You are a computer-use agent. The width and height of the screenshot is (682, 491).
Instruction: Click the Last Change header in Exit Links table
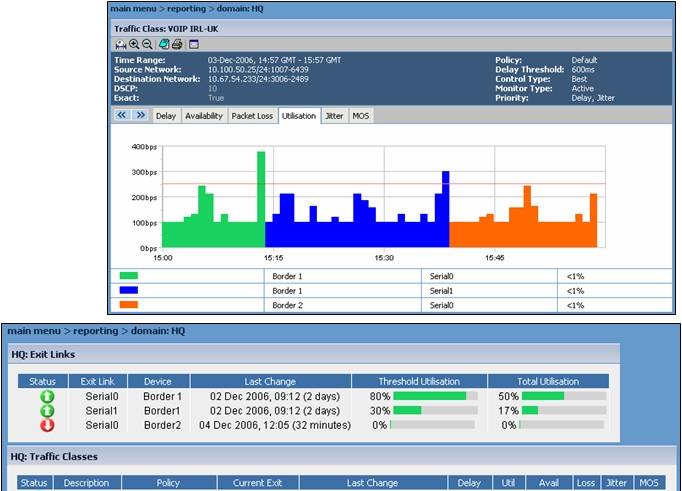click(x=270, y=381)
